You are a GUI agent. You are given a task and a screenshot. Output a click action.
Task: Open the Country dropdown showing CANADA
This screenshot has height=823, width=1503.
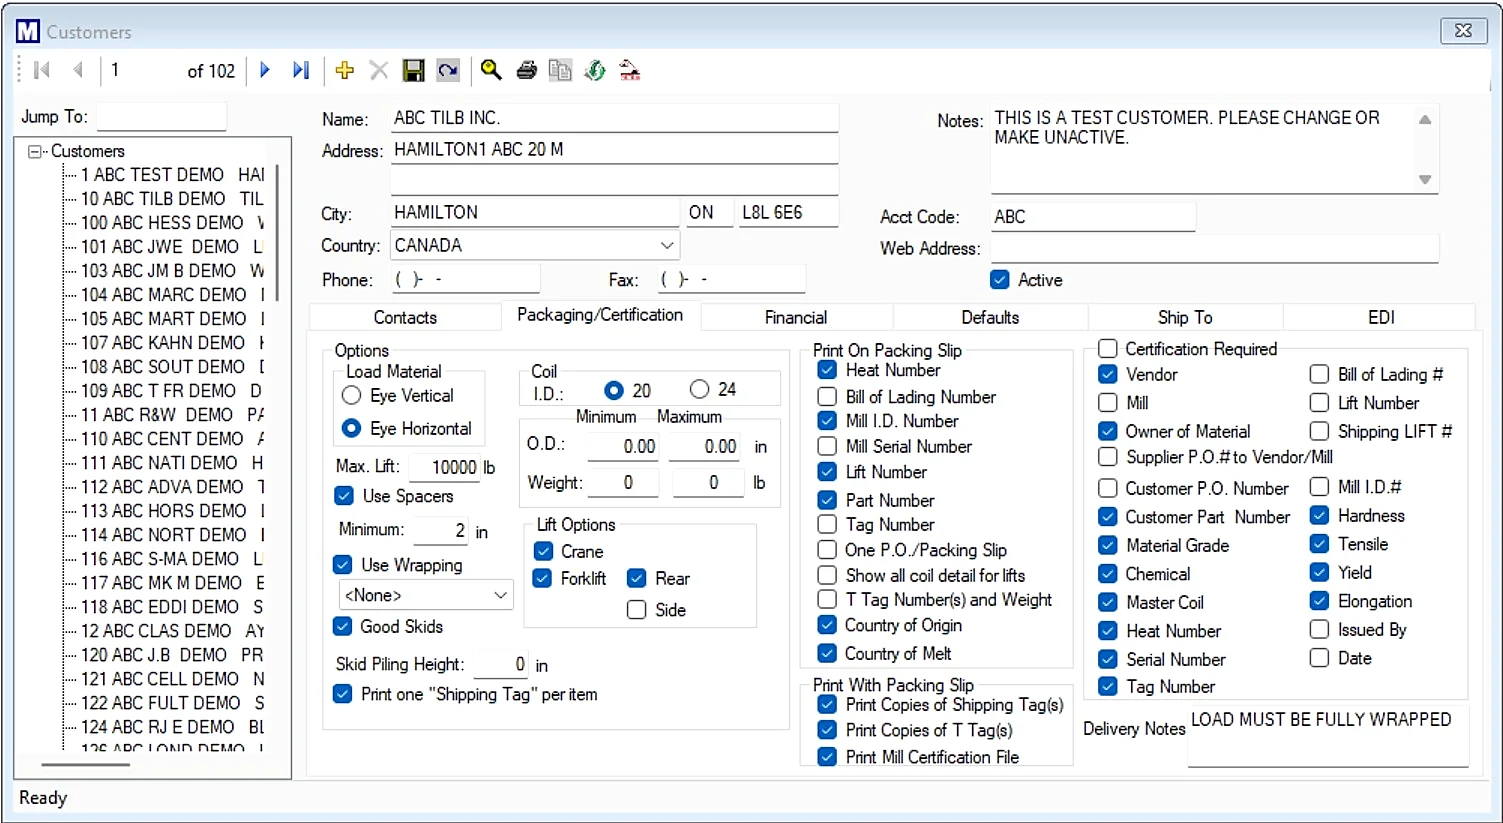click(x=666, y=245)
